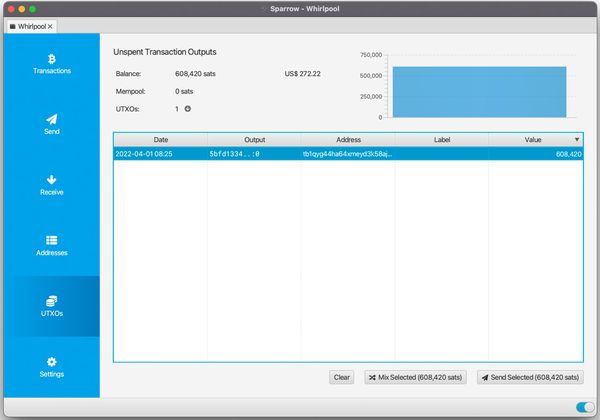Sort table by Date column header
Image resolution: width=600 pixels, height=420 pixels.
click(160, 140)
